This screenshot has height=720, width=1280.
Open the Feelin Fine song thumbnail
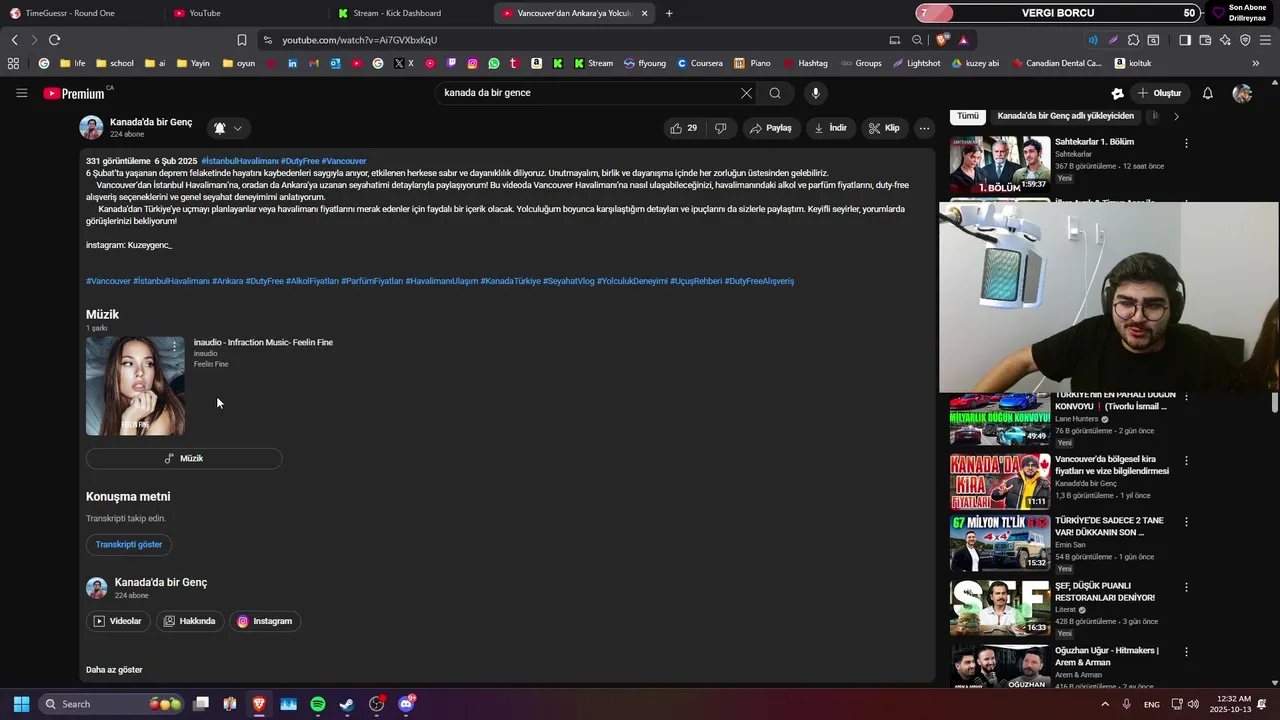135,386
